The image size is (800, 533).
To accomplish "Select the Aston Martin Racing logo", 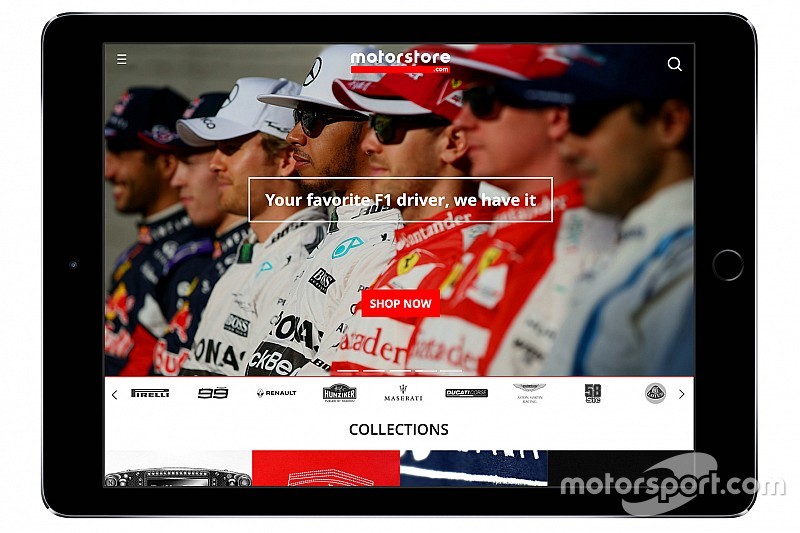I will [530, 393].
